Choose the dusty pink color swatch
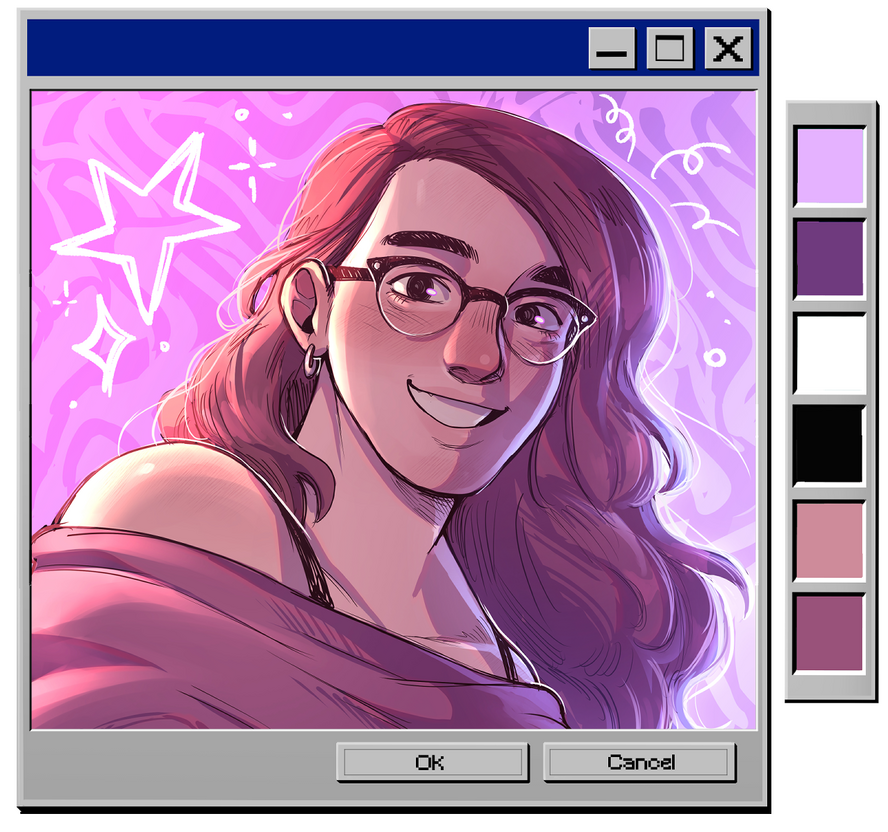 click(829, 539)
